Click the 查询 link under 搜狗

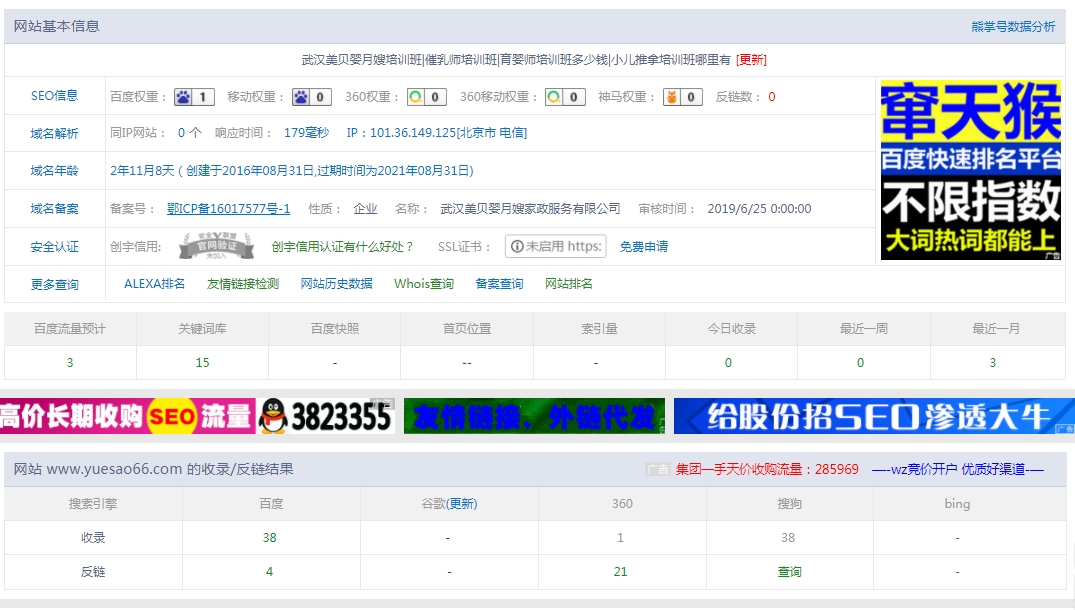click(x=789, y=572)
